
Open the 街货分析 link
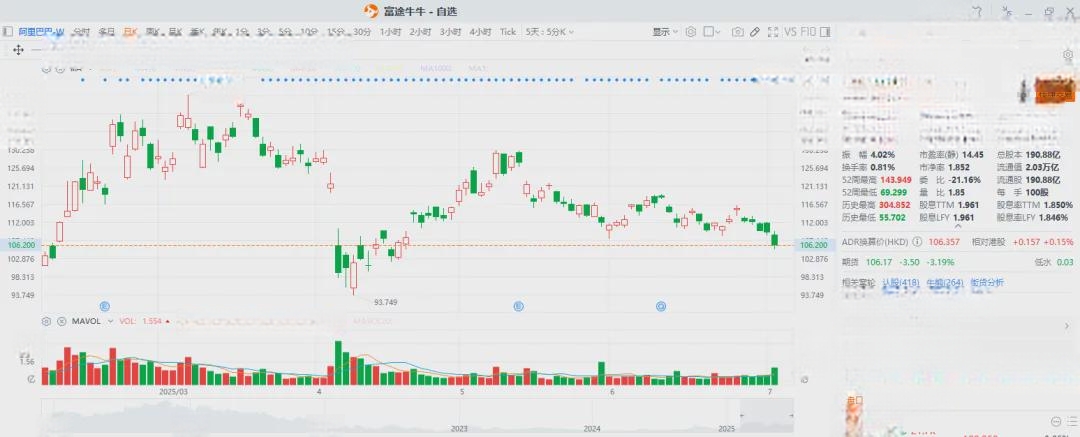coord(987,283)
